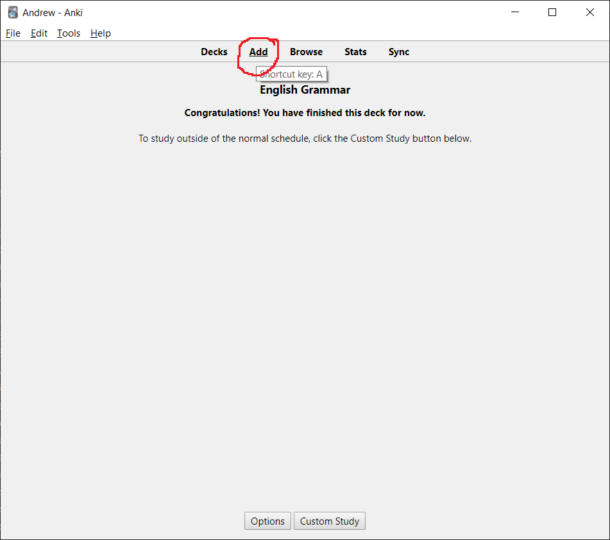Viewport: 610px width, 540px height.
Task: Open the Tools menu
Action: tap(68, 33)
